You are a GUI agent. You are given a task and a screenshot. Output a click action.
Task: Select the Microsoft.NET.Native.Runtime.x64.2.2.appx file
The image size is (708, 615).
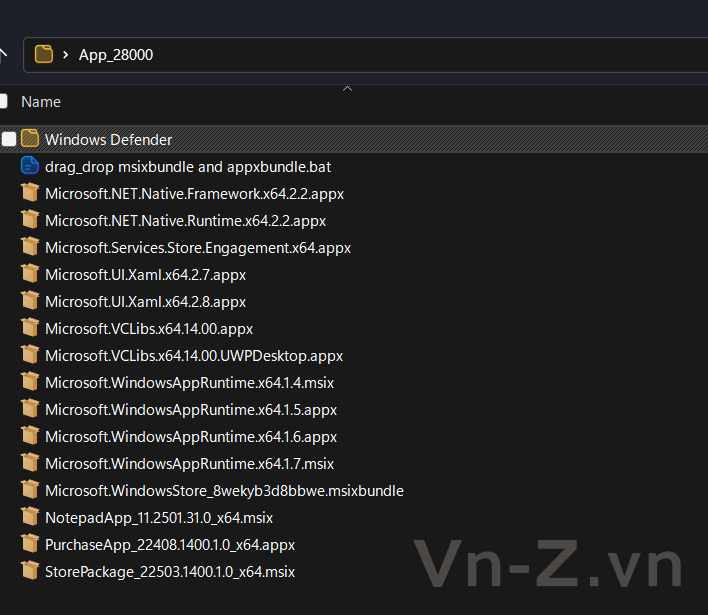click(x=185, y=220)
